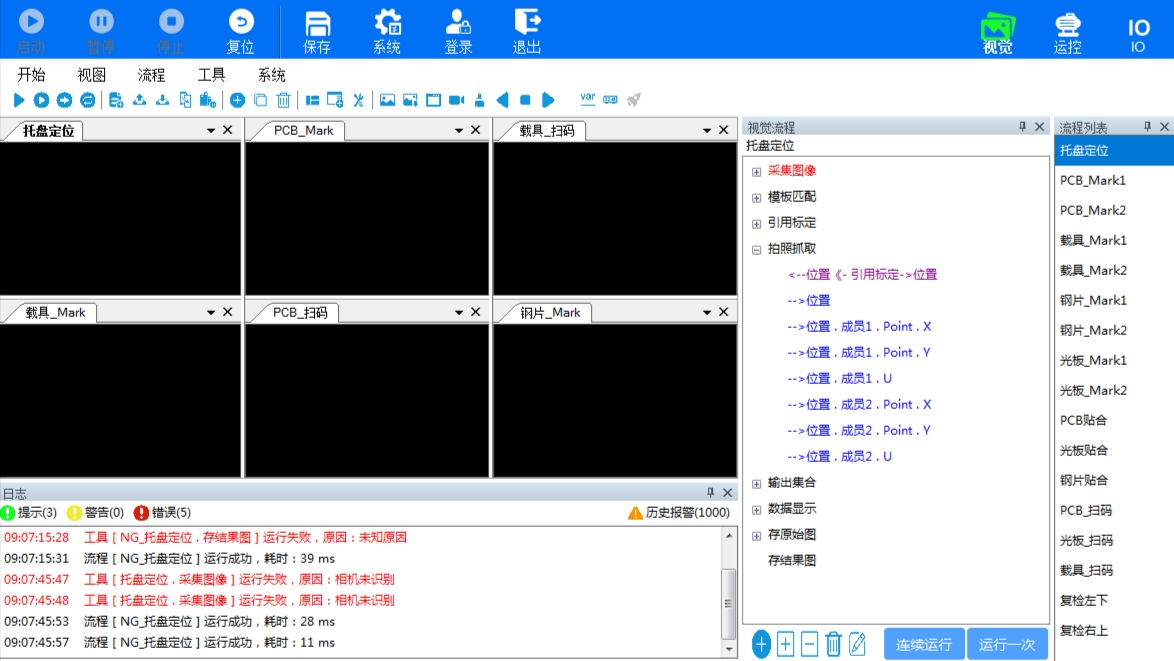Click the circular loop-run toolbar icon
This screenshot has height=661, width=1174.
(88, 100)
